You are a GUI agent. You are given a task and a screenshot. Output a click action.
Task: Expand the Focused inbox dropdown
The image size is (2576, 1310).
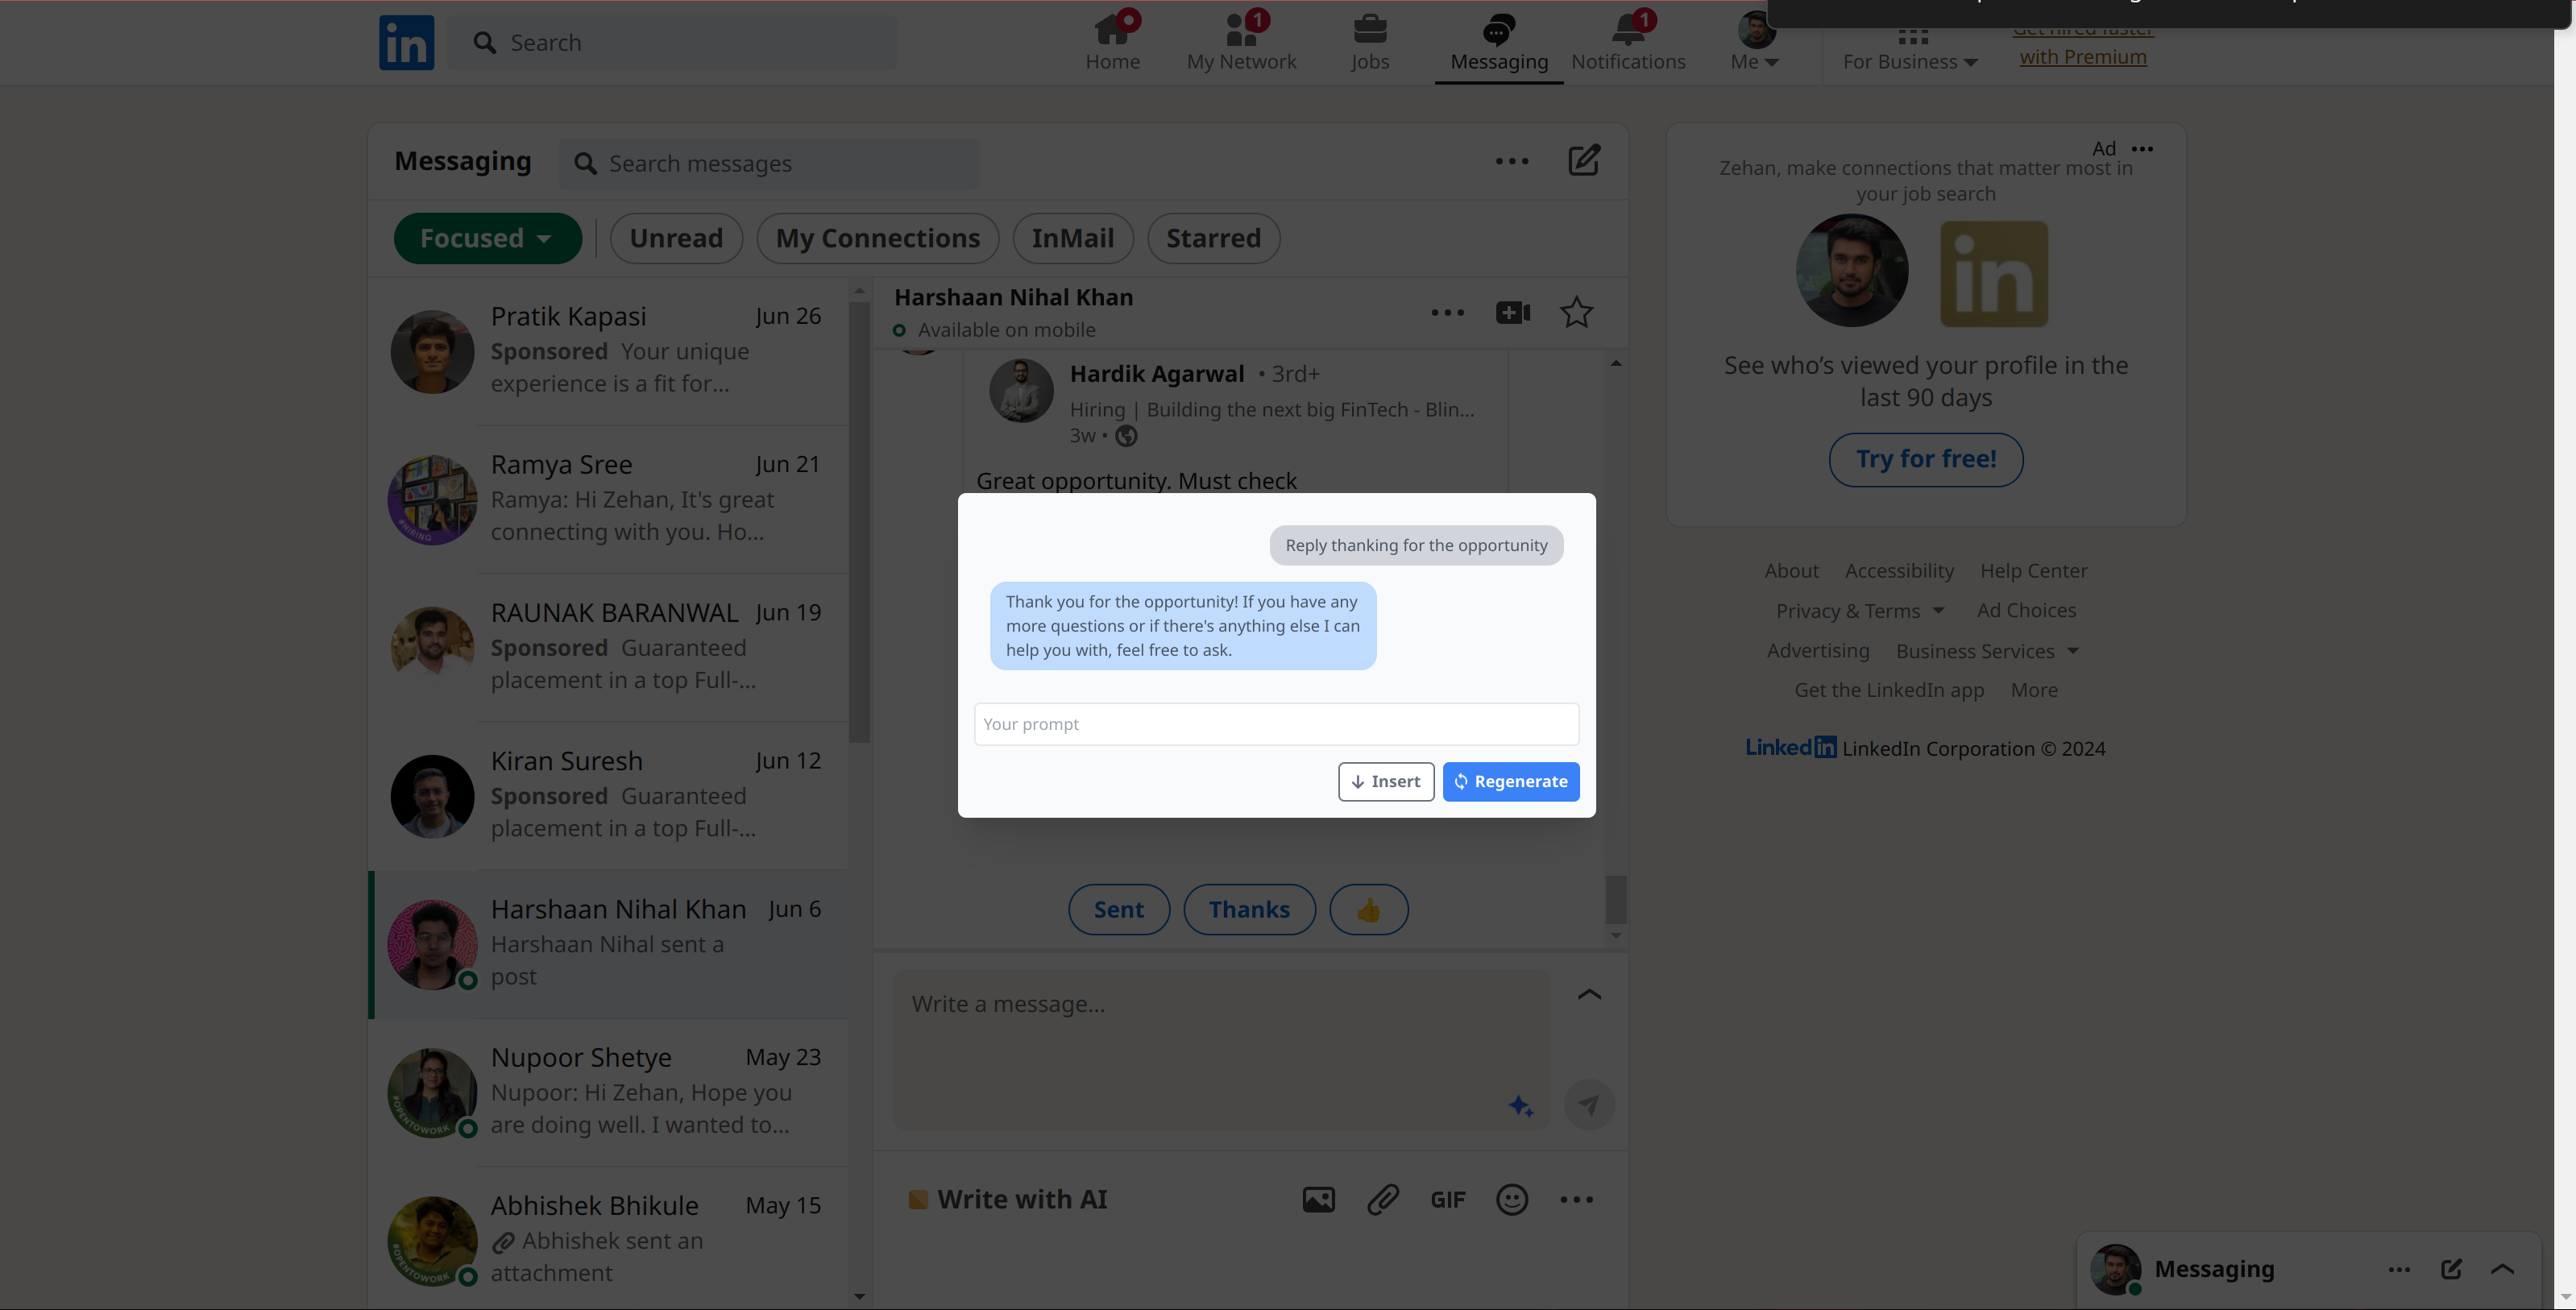click(487, 238)
